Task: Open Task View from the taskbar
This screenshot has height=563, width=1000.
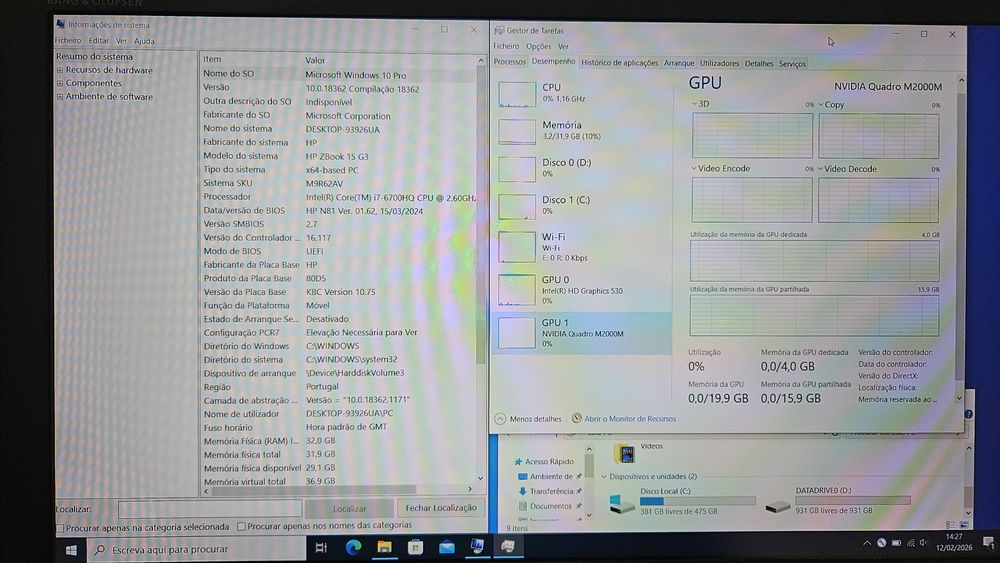Action: [321, 548]
